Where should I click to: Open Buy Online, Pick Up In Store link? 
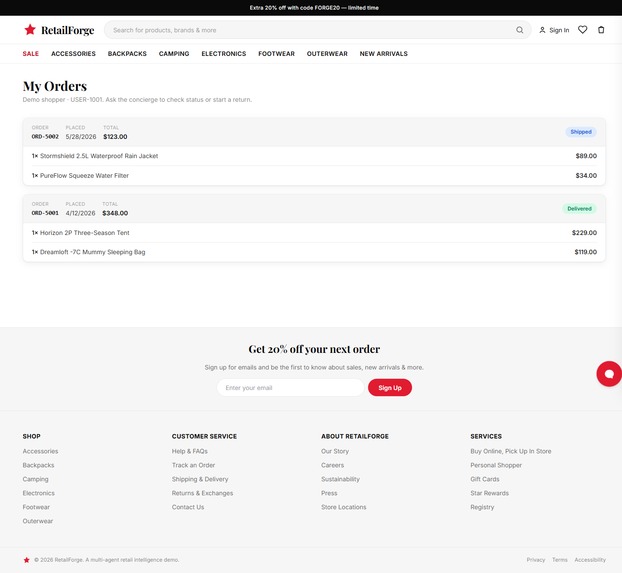click(511, 451)
